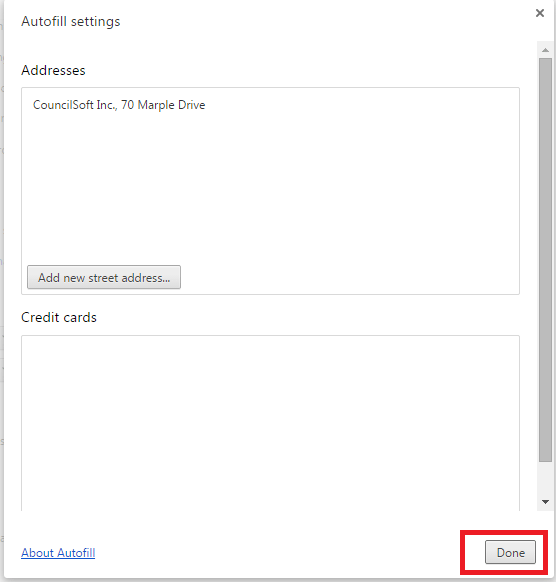Click the scrollbar up arrow

click(545, 50)
